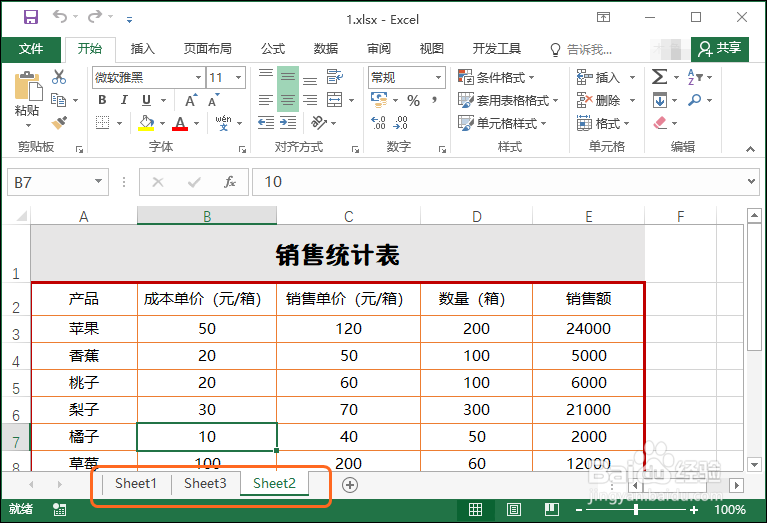
Task: Apply percent style
Action: pos(414,101)
